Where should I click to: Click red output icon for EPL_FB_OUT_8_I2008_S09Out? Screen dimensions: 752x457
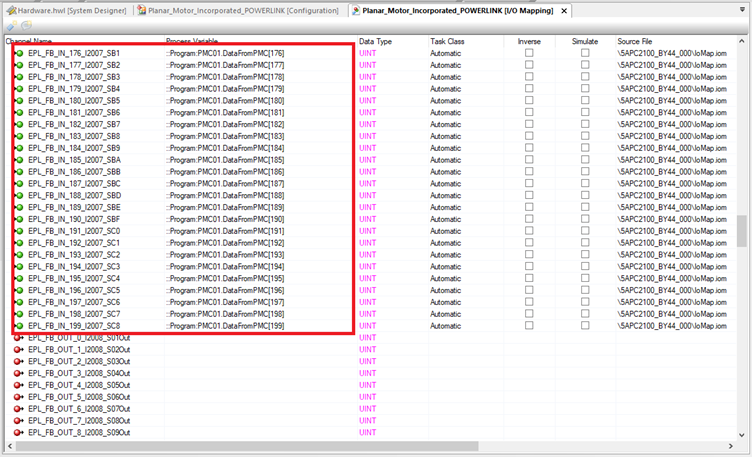[19, 433]
